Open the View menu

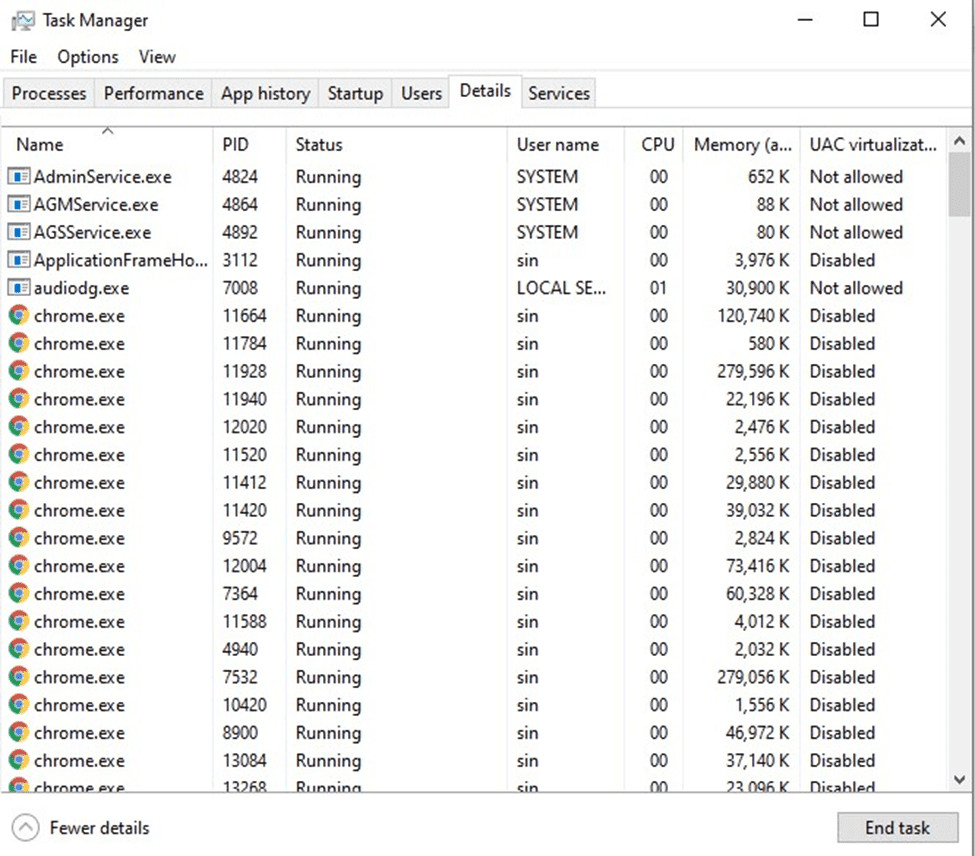point(157,57)
